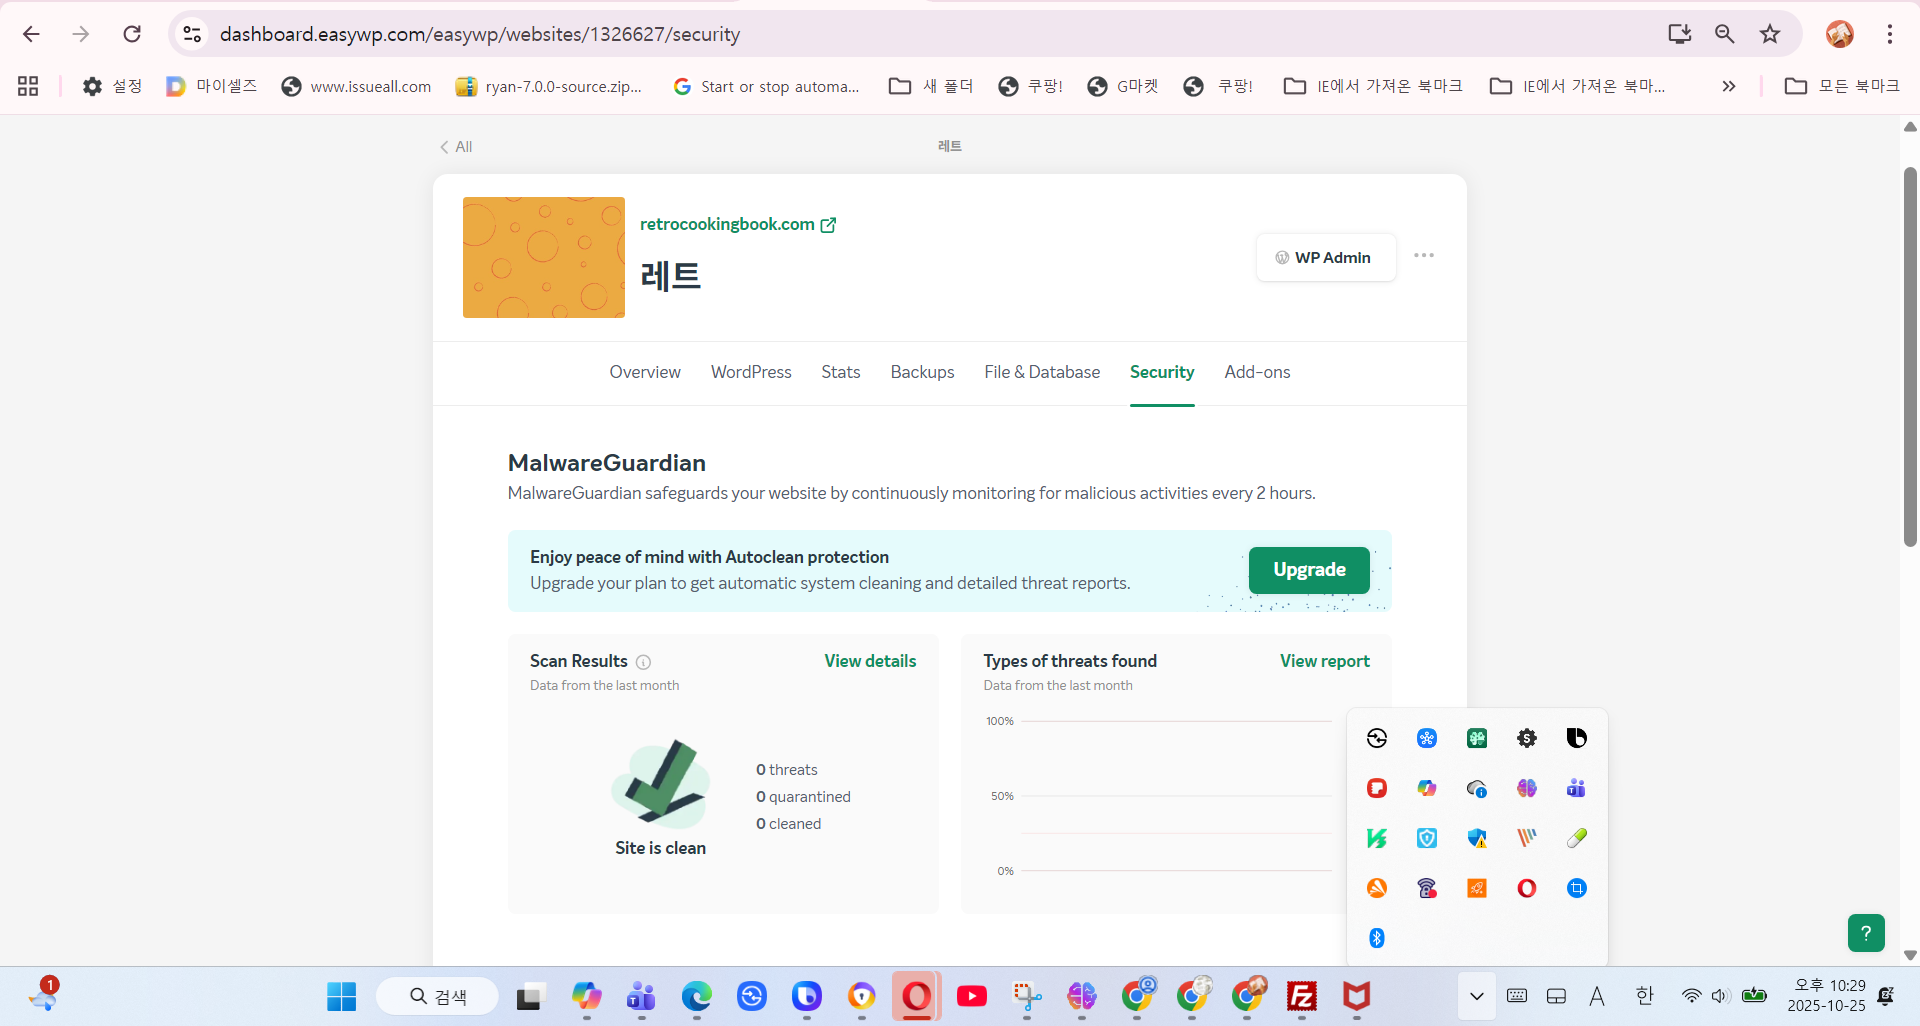Click the Copilot icon in tray overflow
Image resolution: width=1920 pixels, height=1026 pixels.
(1427, 788)
